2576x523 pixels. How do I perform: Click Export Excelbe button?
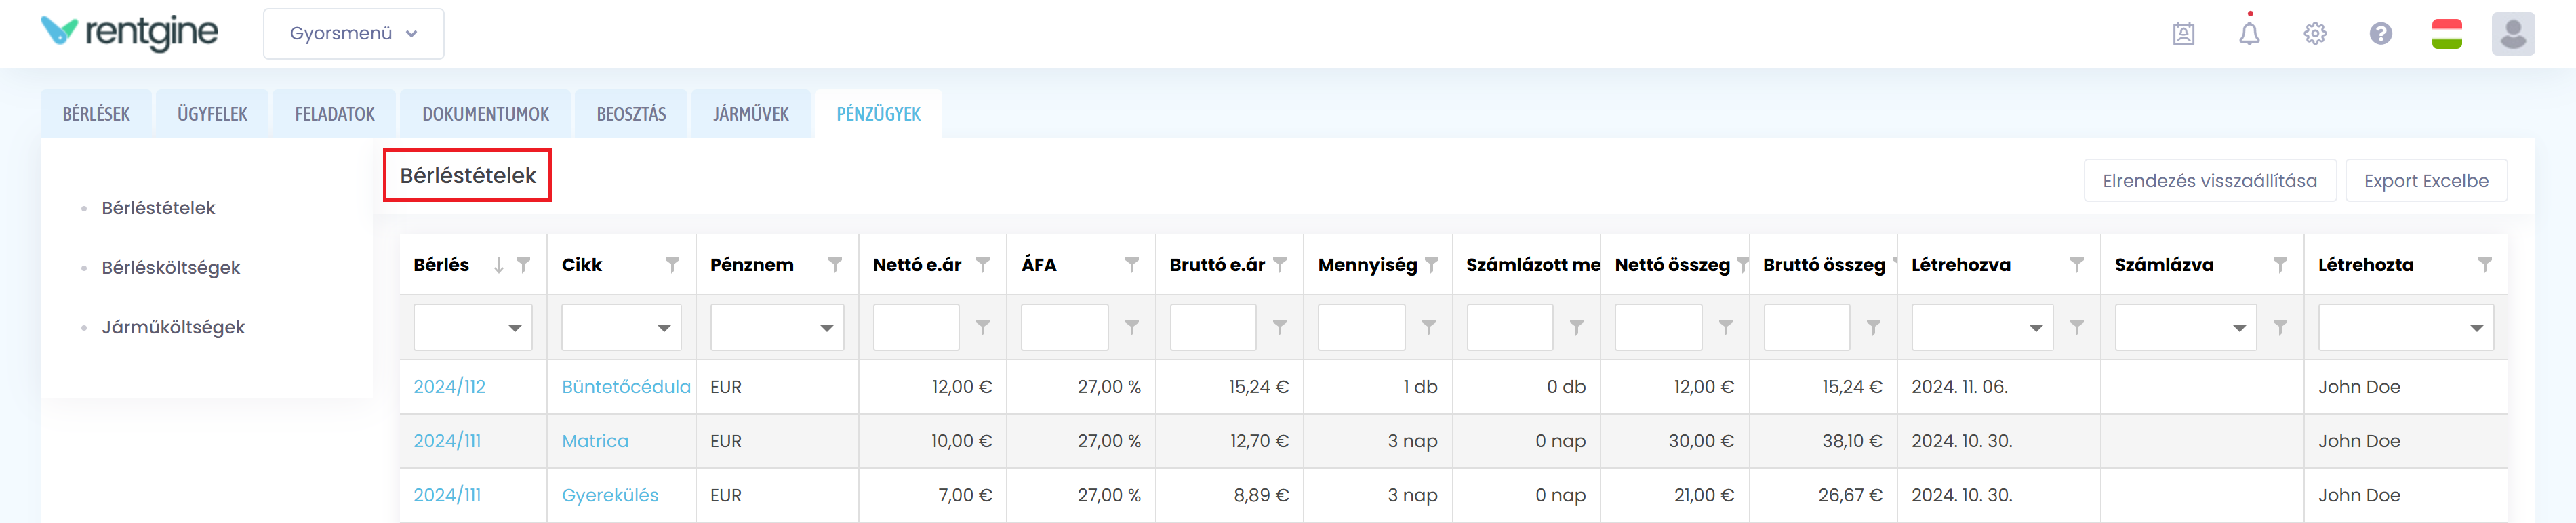click(x=2425, y=181)
